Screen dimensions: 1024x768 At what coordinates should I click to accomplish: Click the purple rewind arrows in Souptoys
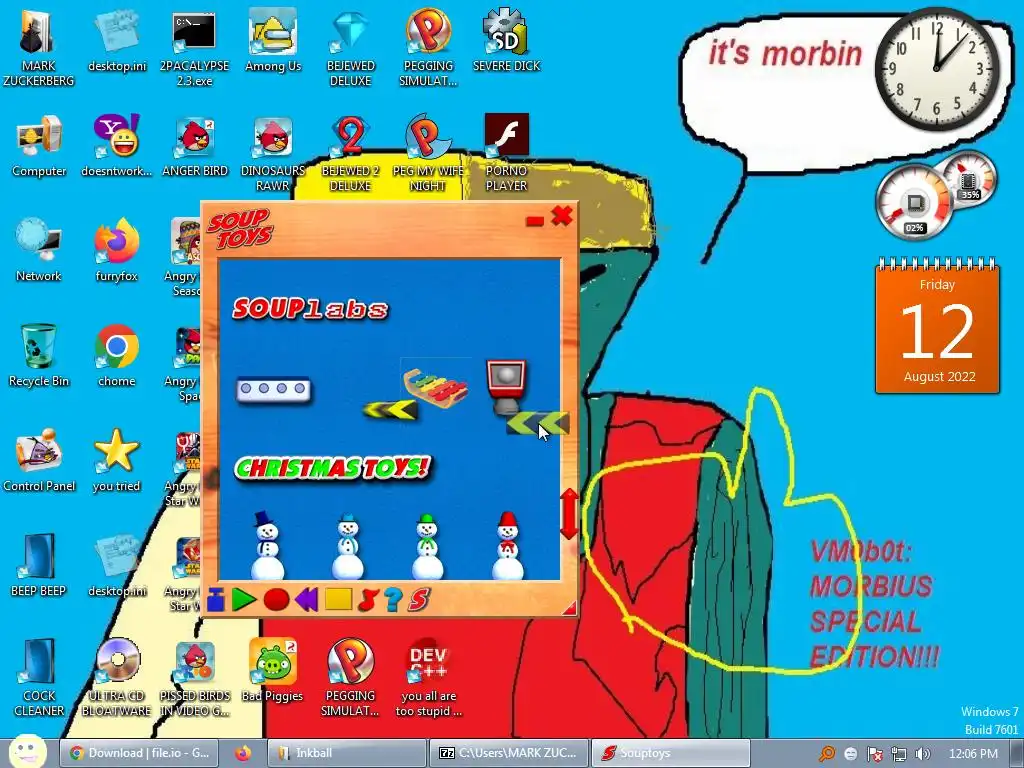[307, 600]
